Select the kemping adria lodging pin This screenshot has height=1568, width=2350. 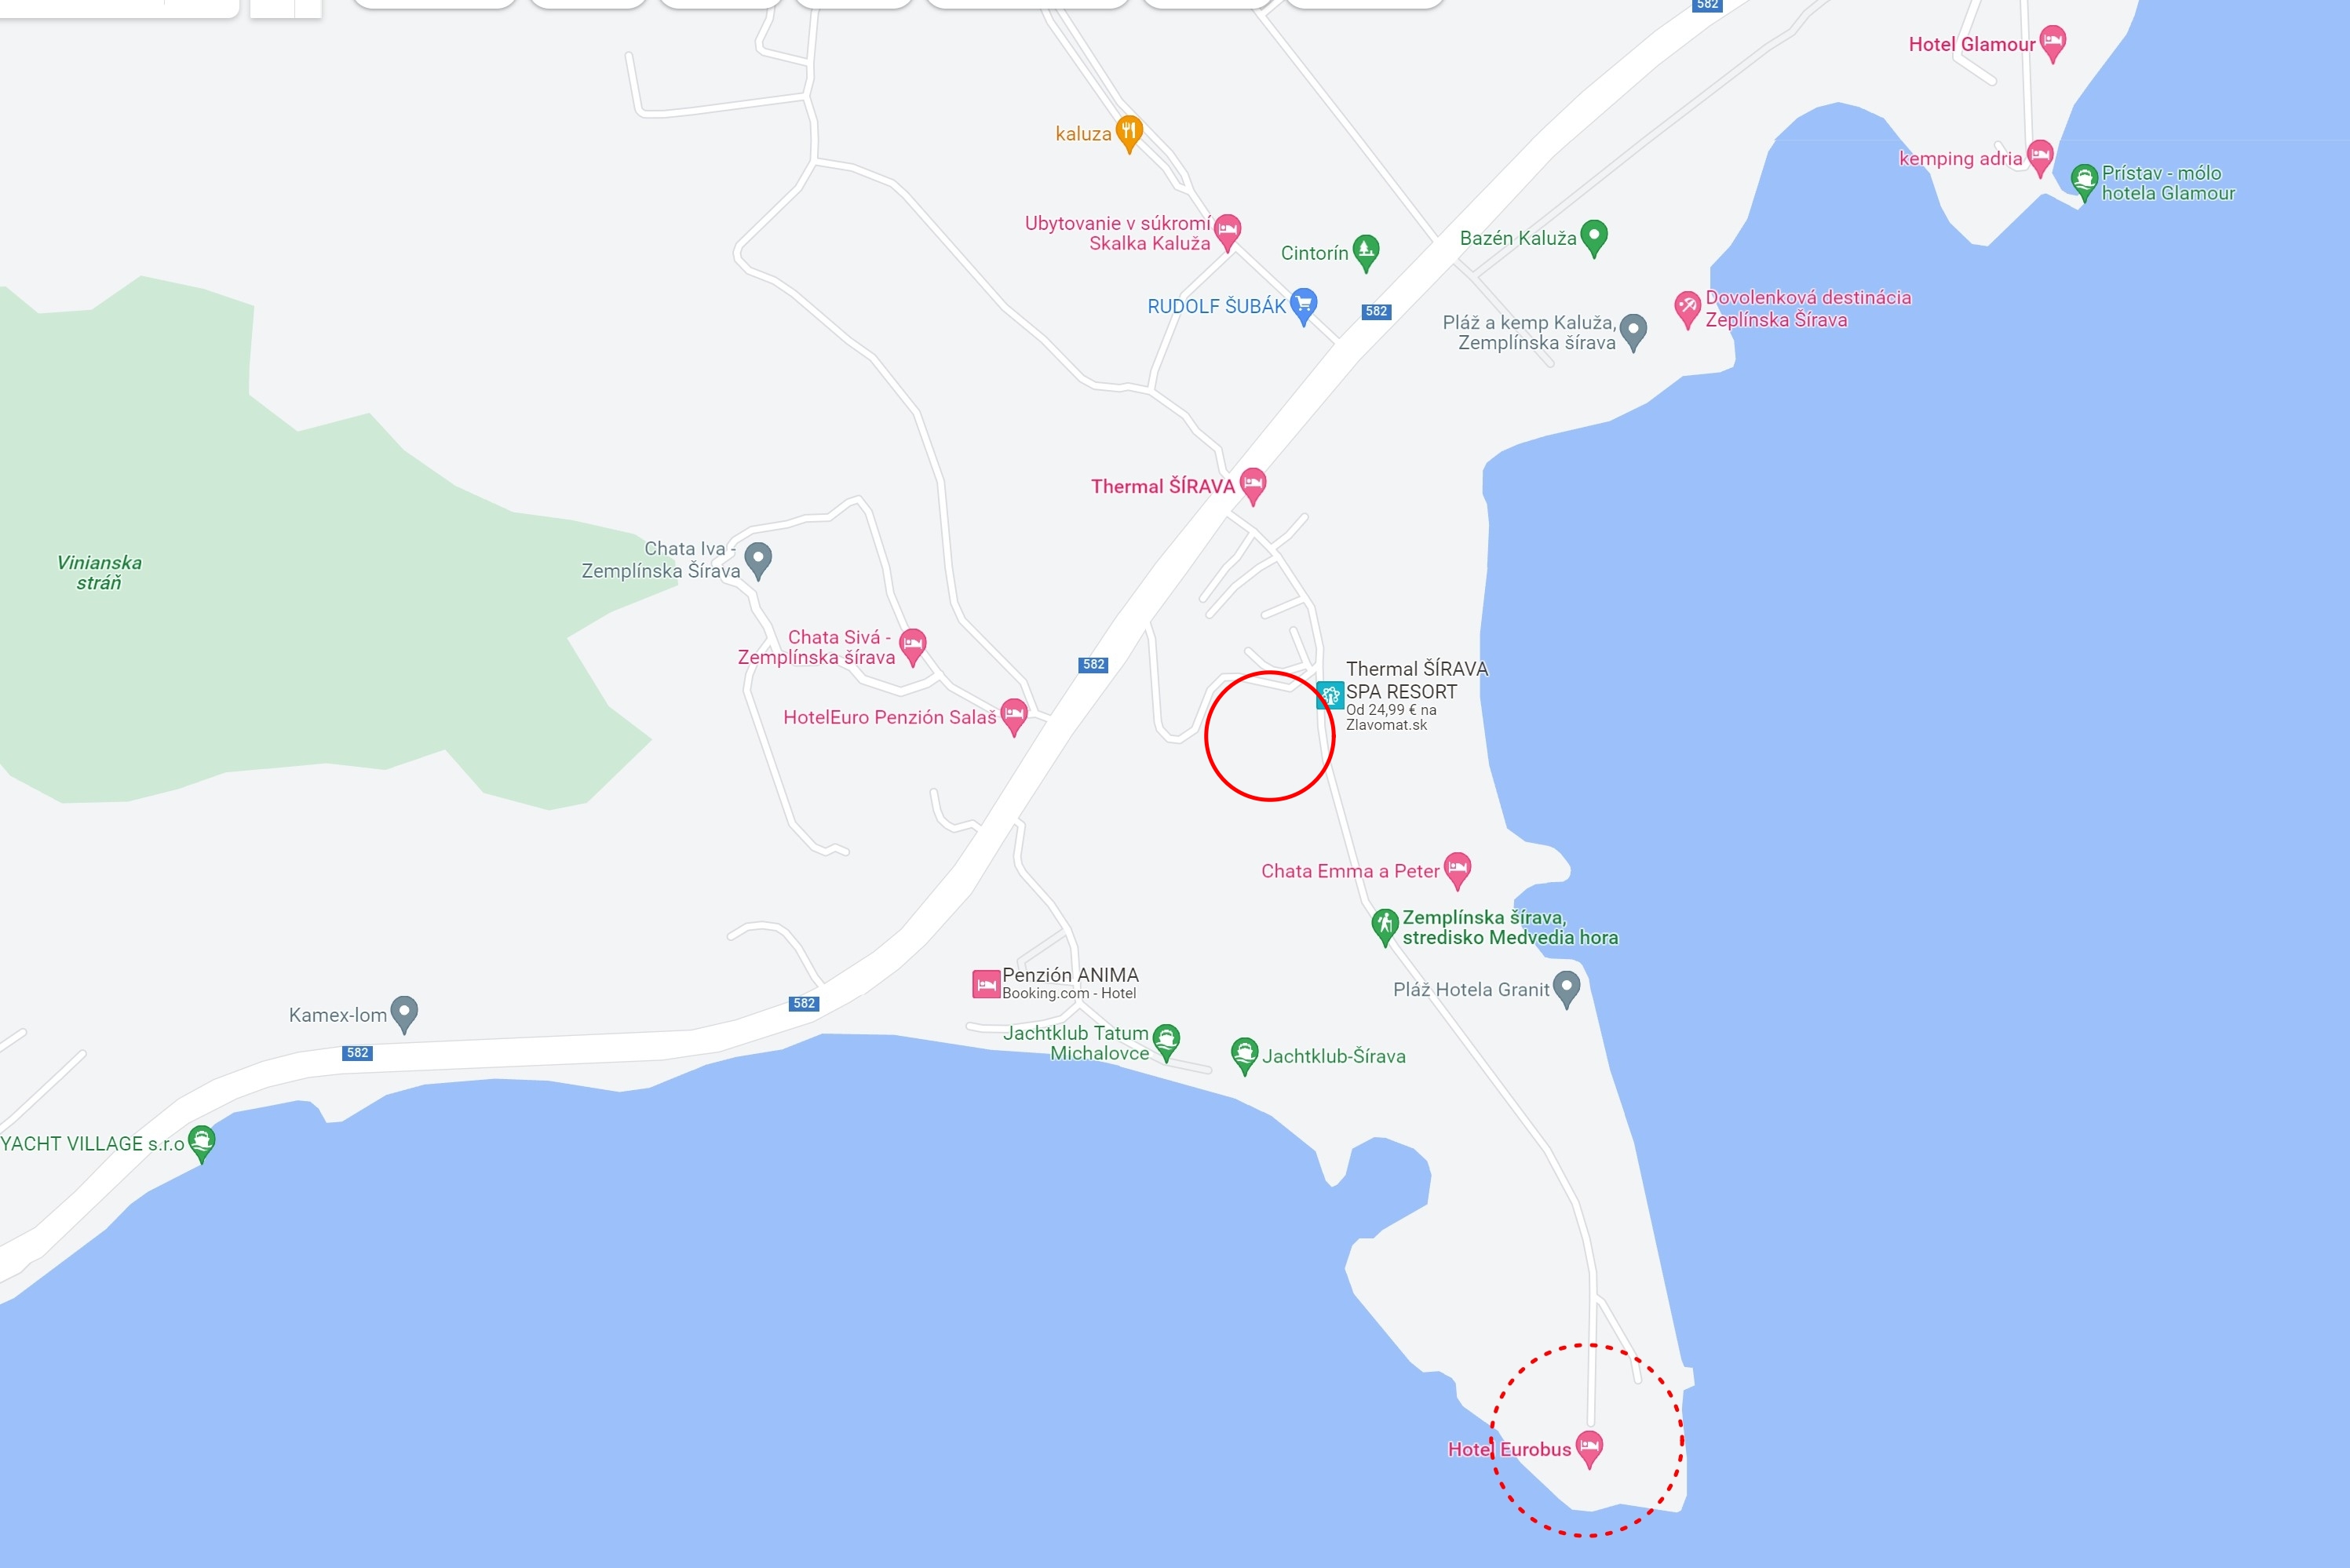click(x=2040, y=158)
